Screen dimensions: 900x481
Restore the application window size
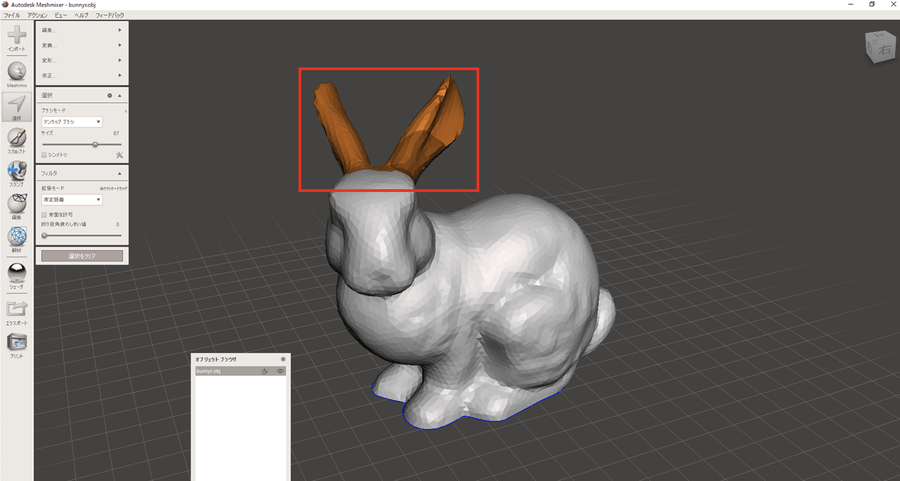pyautogui.click(x=871, y=4)
